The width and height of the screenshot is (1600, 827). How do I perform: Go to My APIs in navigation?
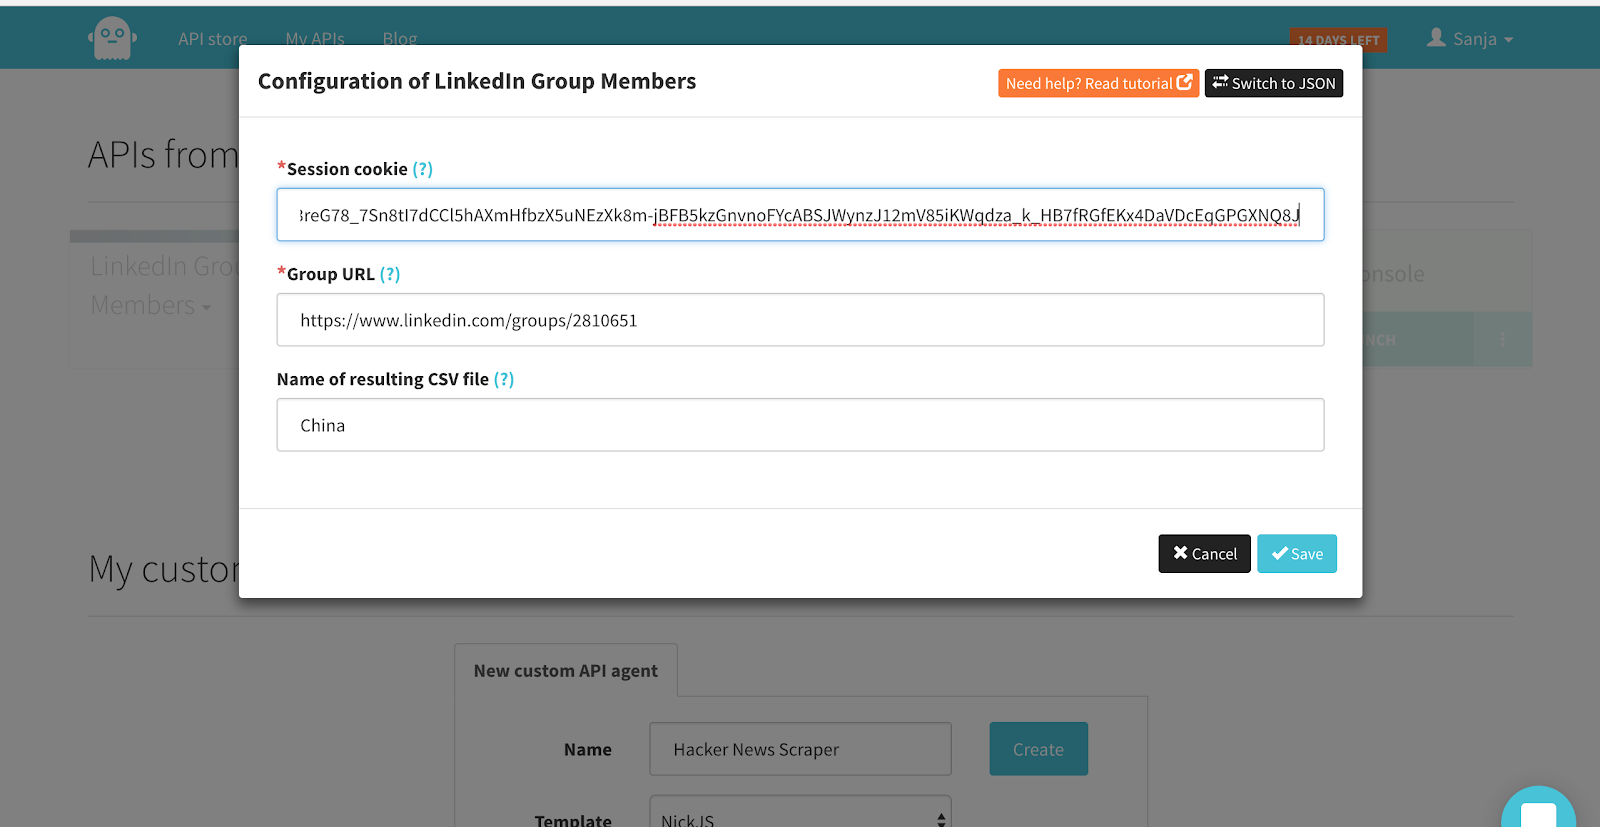click(x=315, y=39)
